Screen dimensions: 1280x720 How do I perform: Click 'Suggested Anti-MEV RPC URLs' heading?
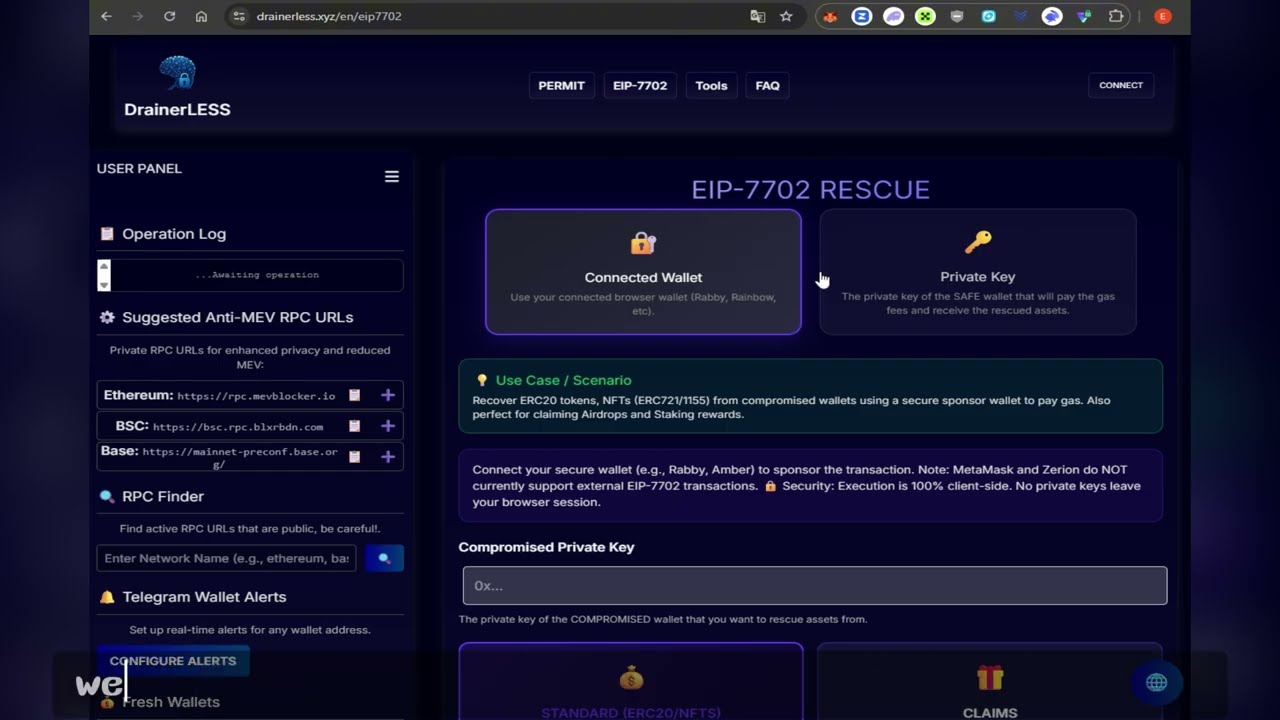(238, 317)
